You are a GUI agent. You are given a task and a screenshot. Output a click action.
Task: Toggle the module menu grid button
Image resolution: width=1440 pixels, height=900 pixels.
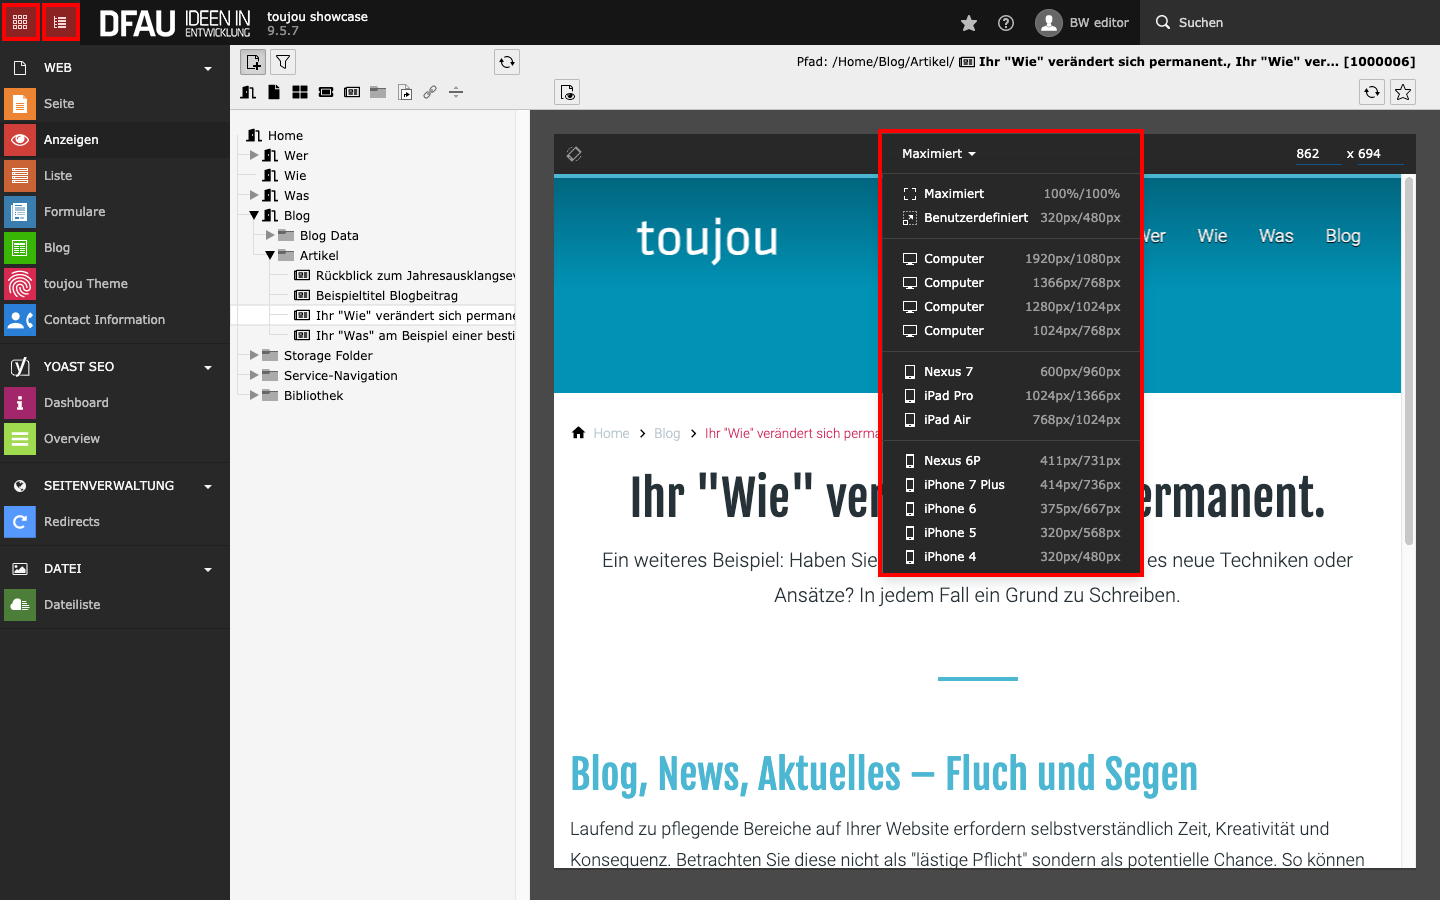(20, 22)
